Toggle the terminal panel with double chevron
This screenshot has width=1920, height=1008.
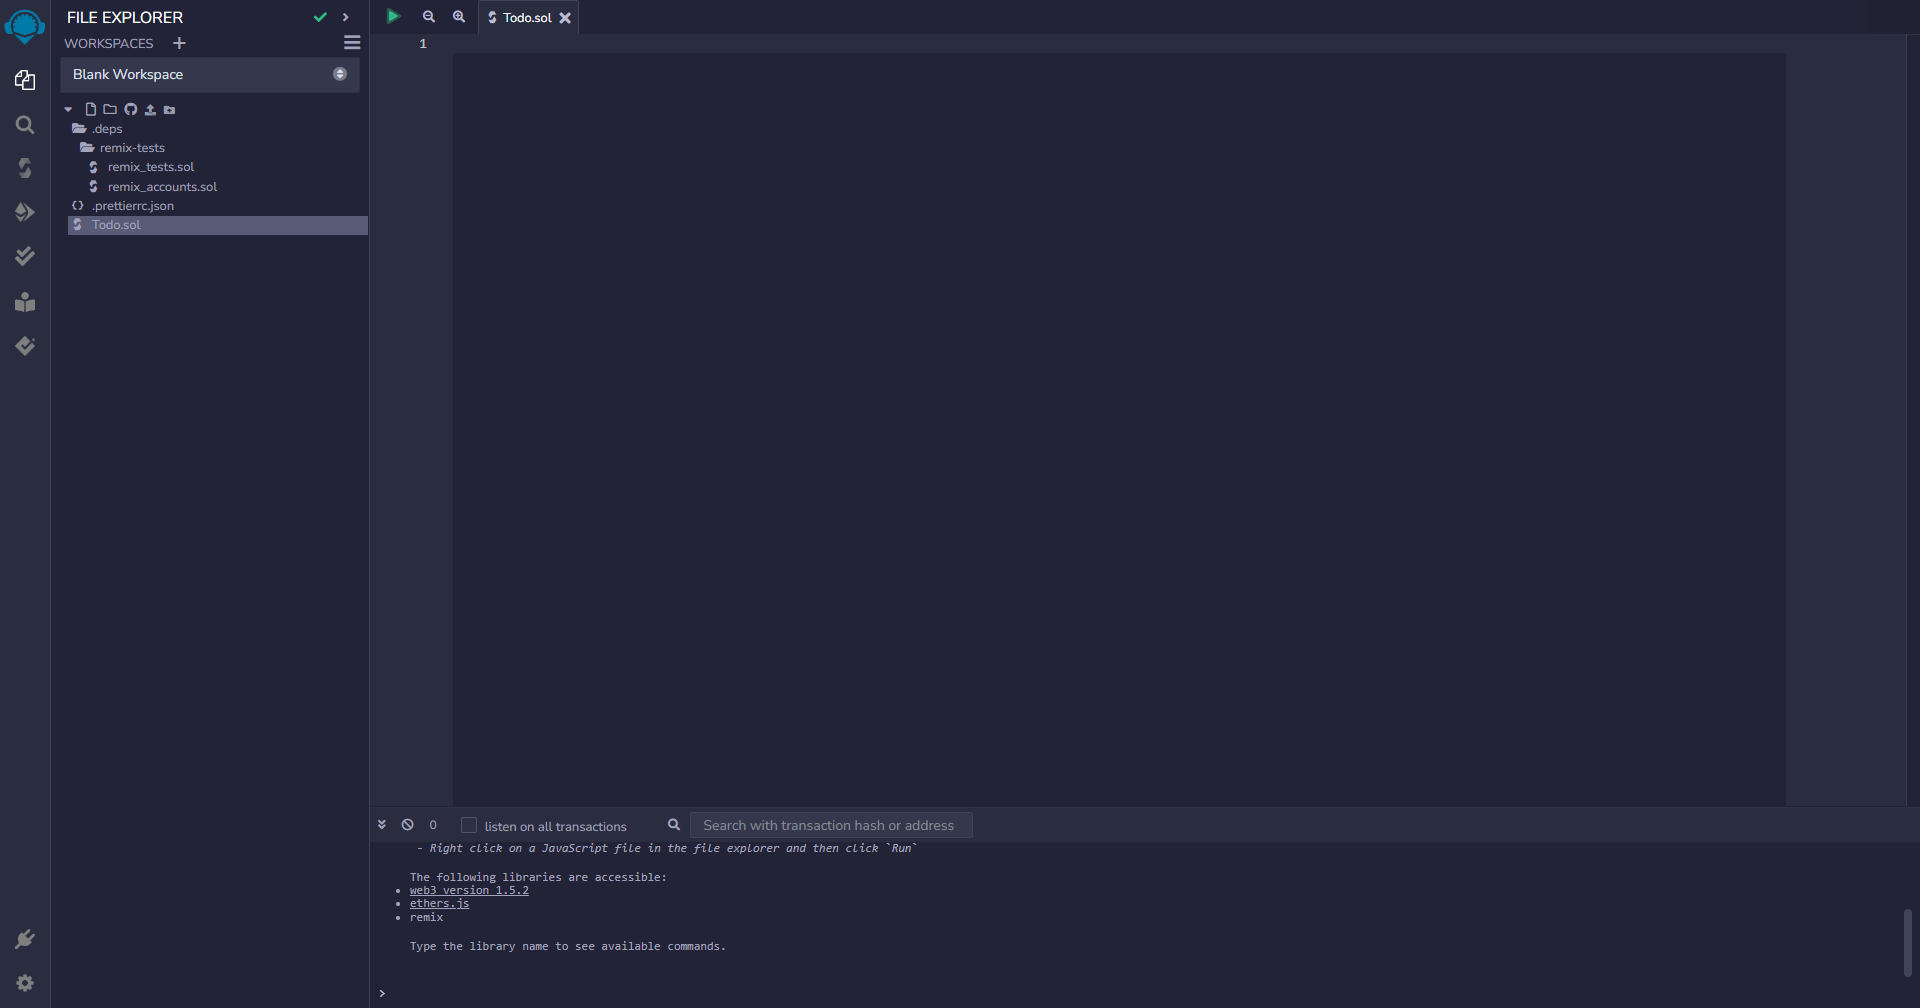coord(382,825)
